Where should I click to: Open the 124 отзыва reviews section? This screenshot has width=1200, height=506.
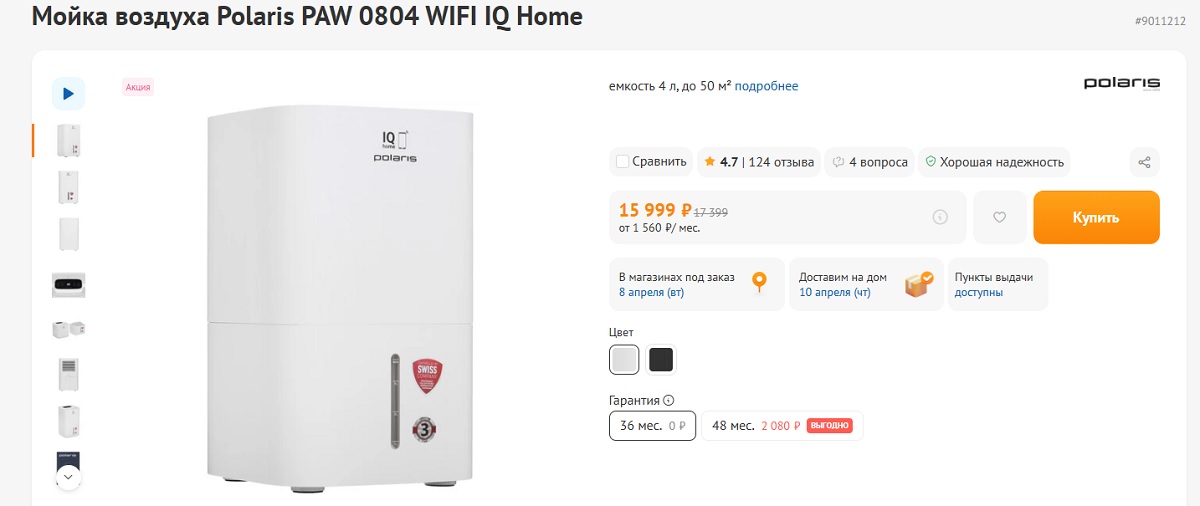(781, 162)
